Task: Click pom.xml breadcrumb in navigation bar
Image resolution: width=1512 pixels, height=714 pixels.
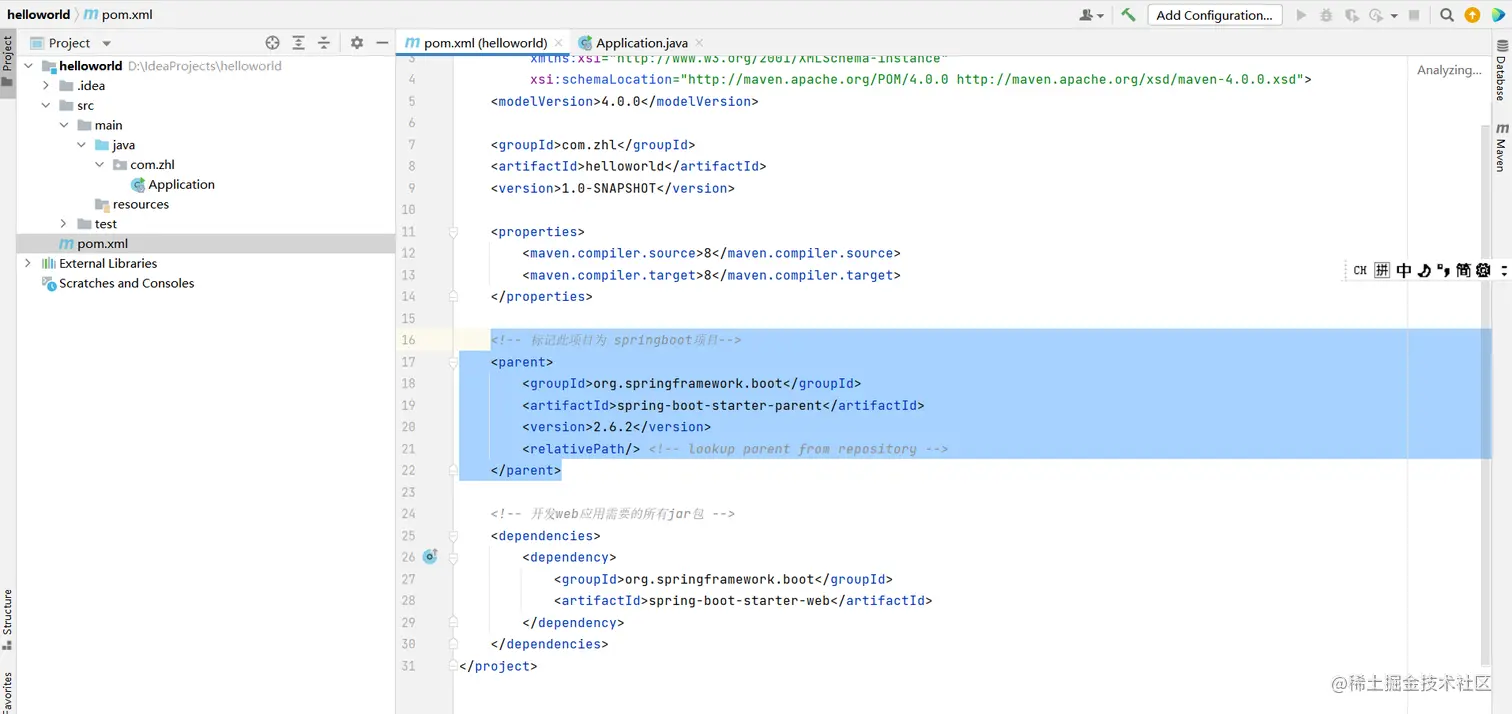Action: (118, 15)
